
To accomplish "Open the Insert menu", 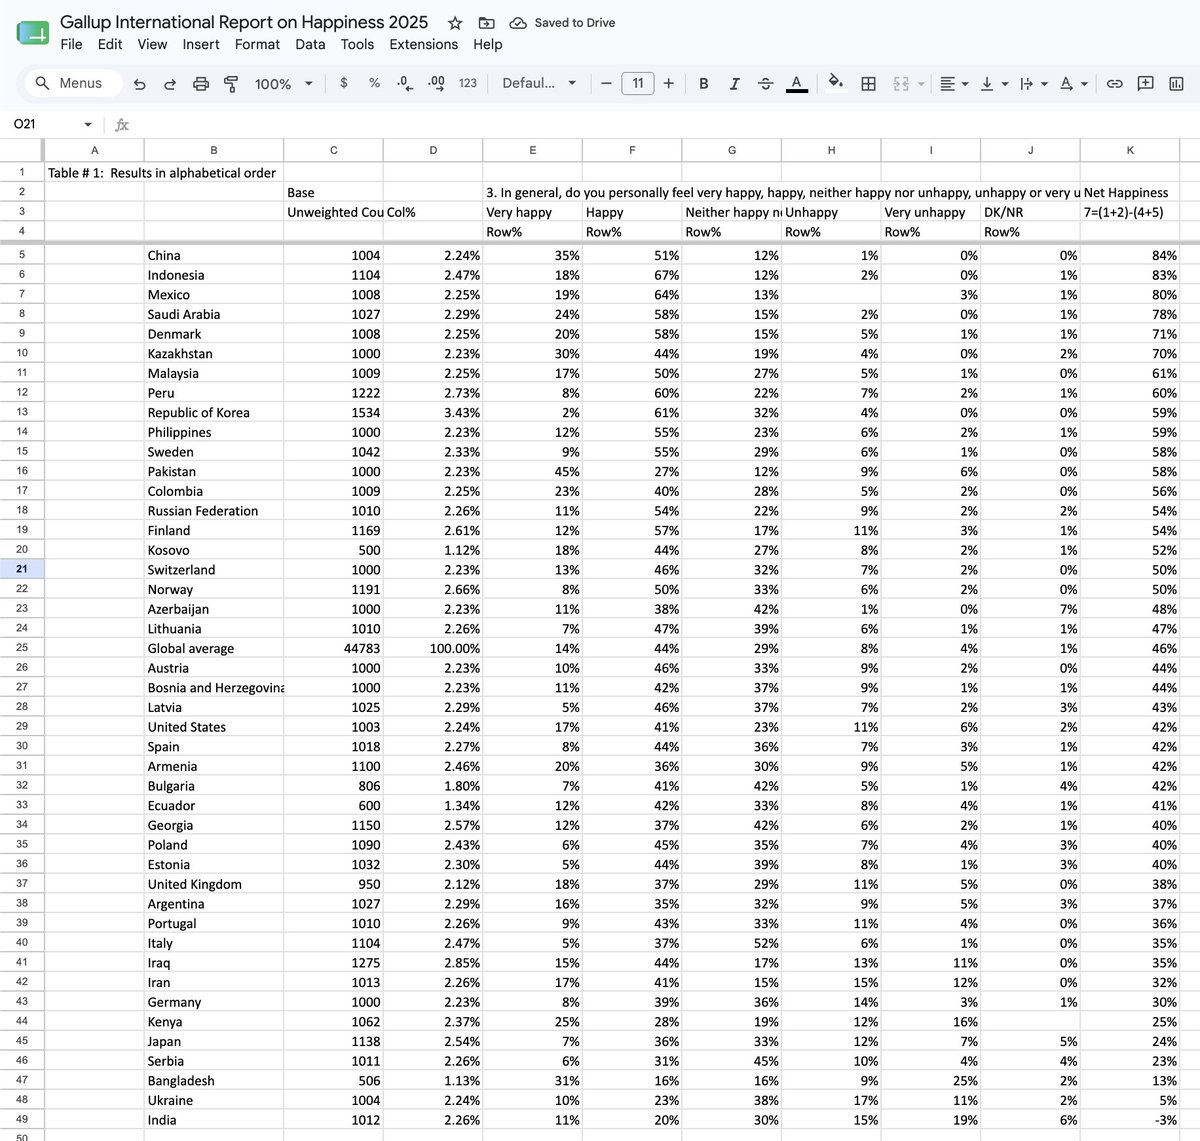I will [x=201, y=44].
